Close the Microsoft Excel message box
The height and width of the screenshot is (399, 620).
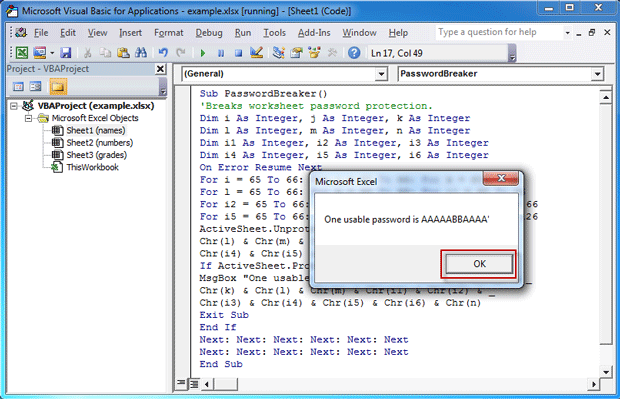coord(501,178)
